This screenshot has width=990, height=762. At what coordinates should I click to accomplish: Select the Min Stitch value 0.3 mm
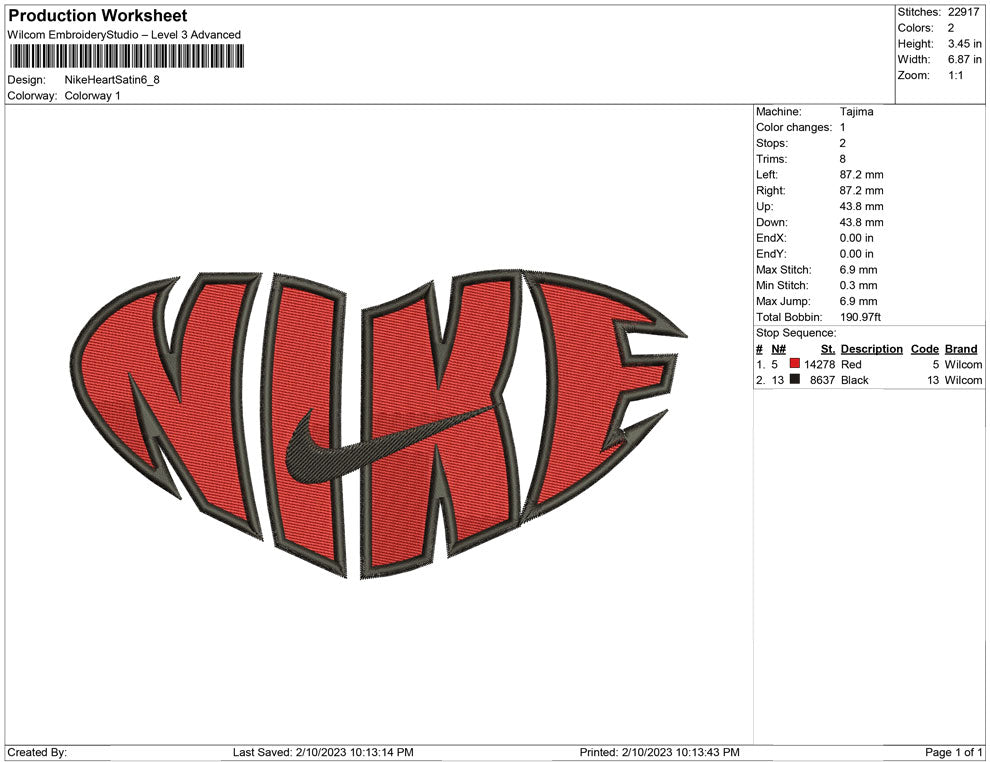tap(858, 285)
